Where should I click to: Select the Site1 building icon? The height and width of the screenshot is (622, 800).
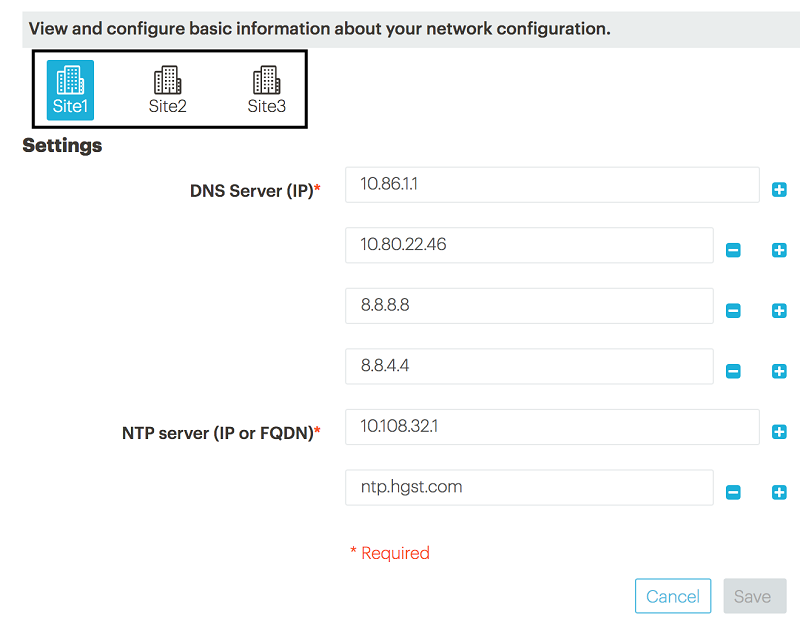tap(70, 90)
